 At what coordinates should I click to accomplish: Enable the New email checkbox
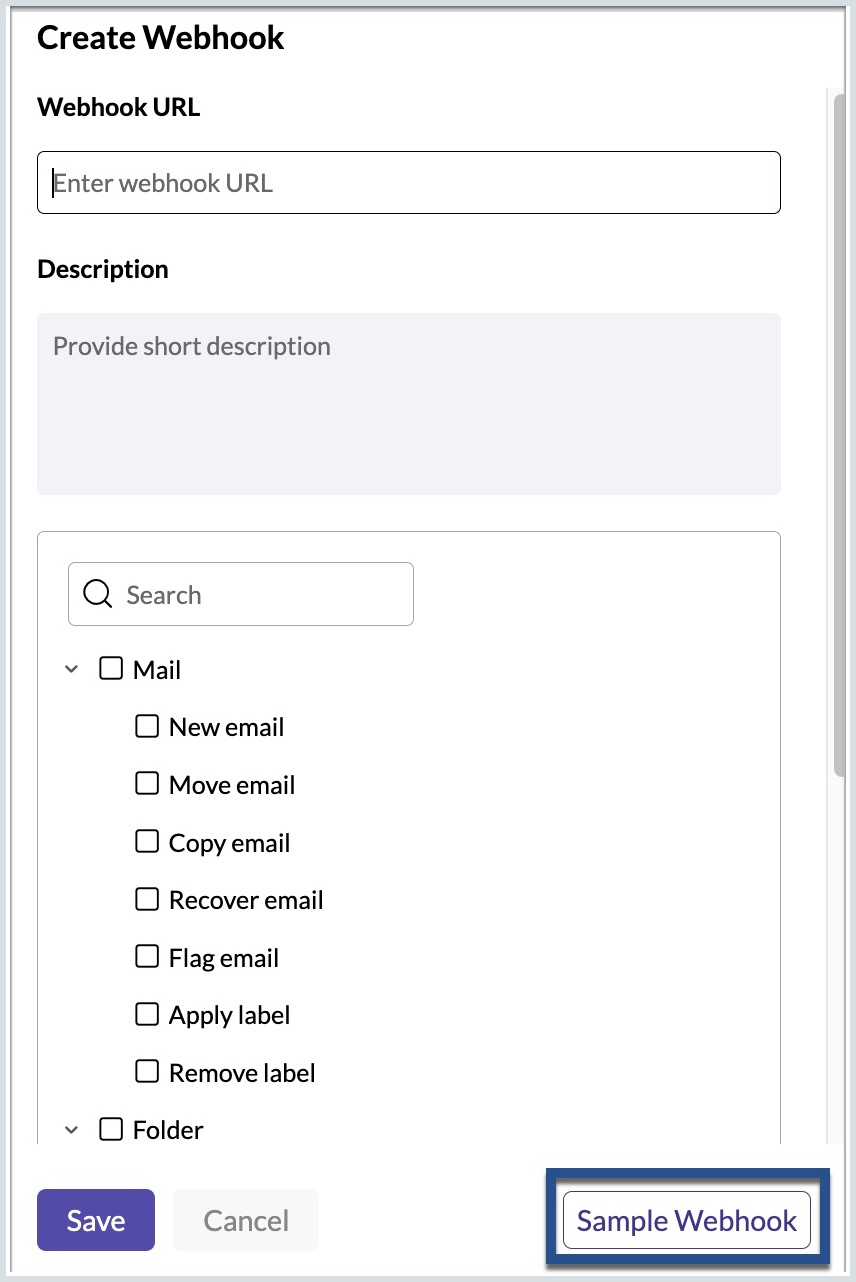pos(147,726)
